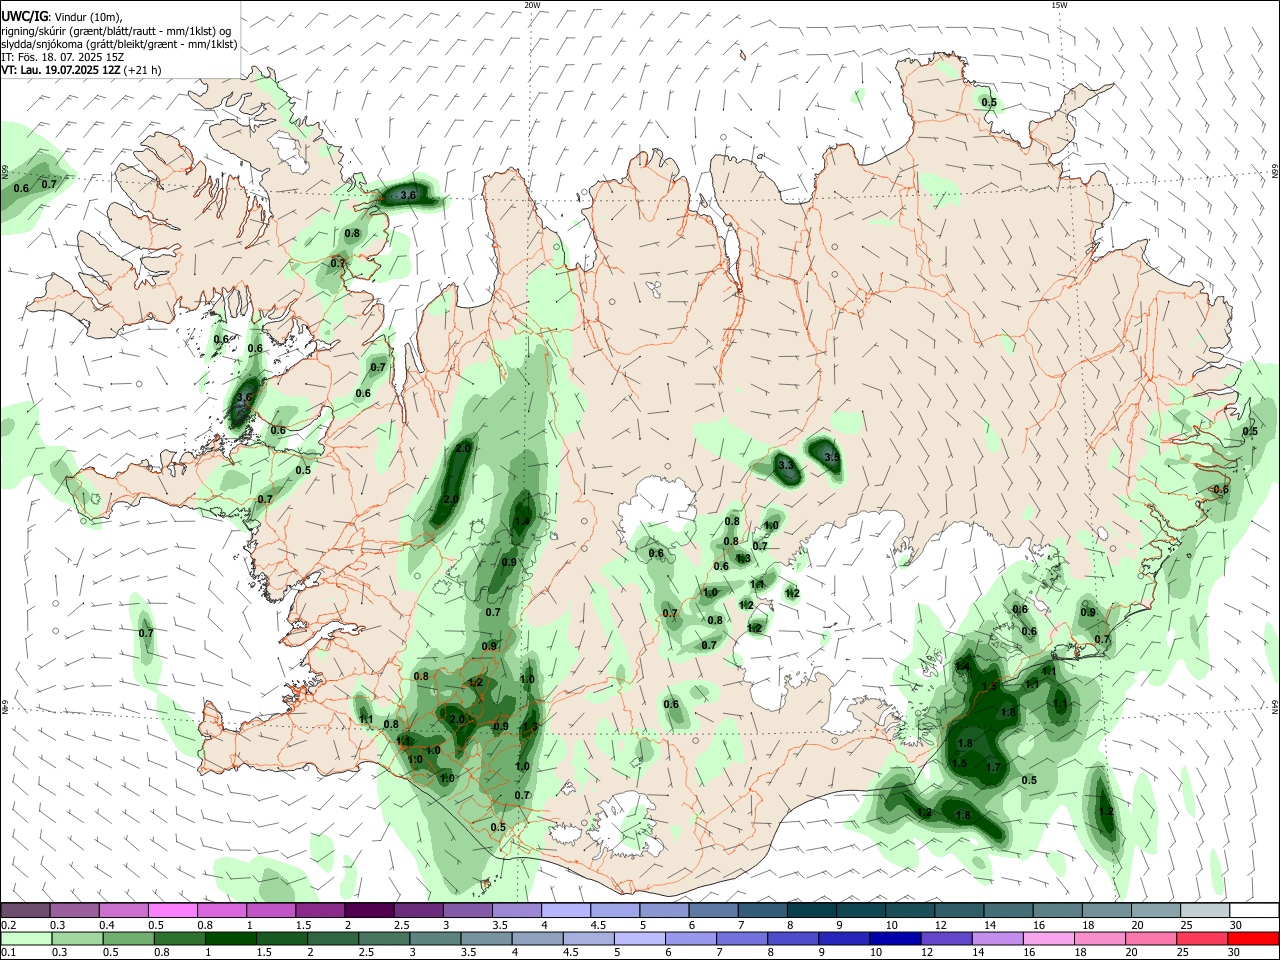
Task: Click the pale grey snow swatch labeled 25
Action: point(1205,910)
